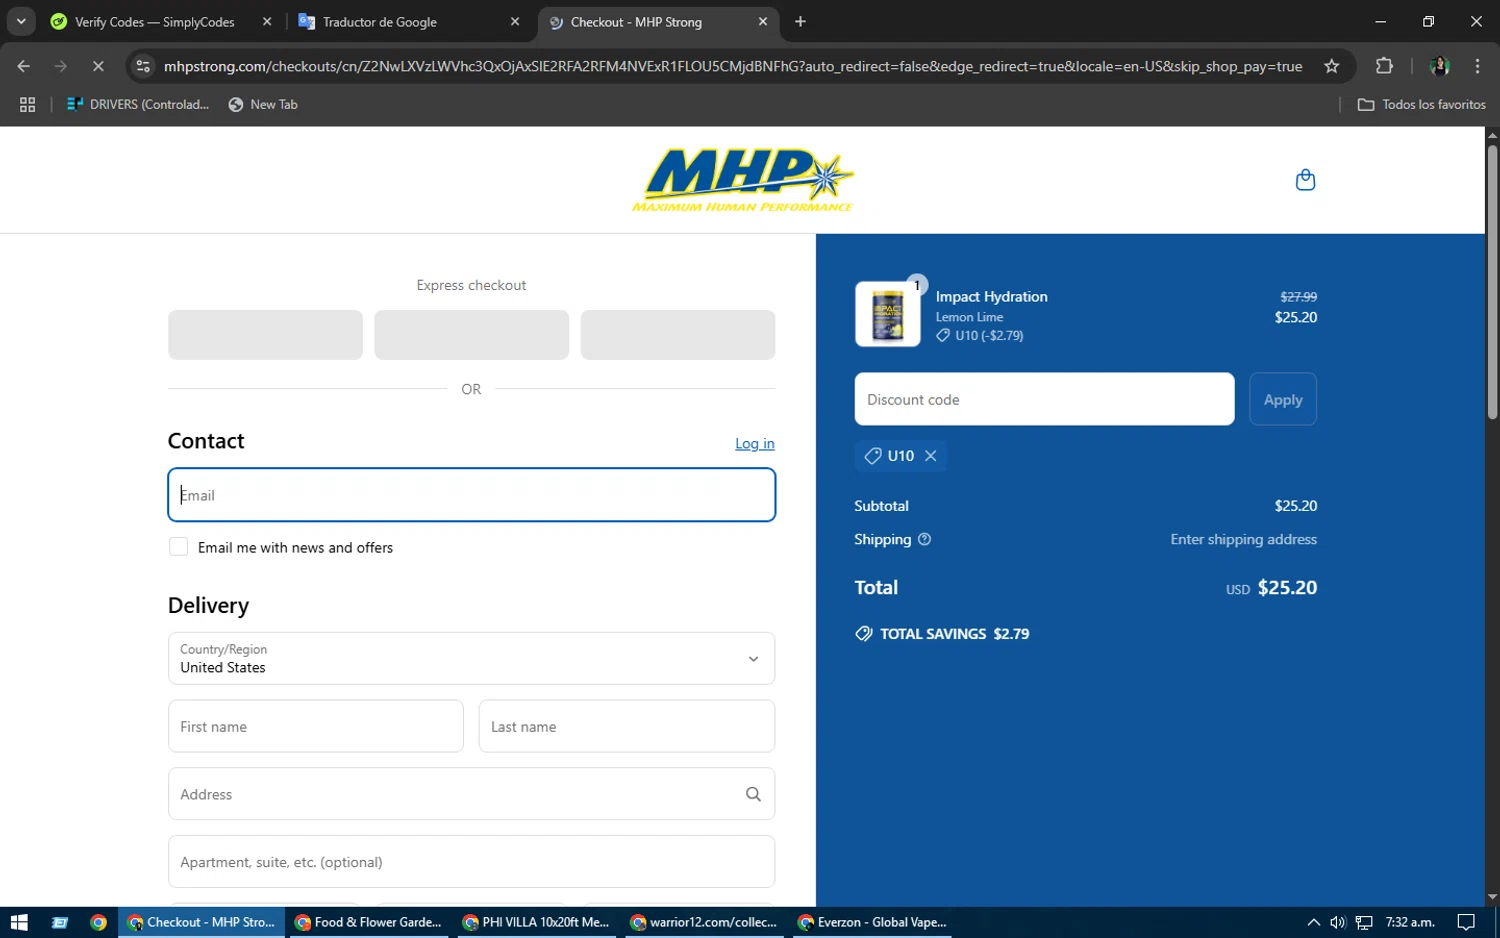Click the shipping info question mark icon
Screen dimensions: 1500x938
pyautogui.click(x=924, y=539)
